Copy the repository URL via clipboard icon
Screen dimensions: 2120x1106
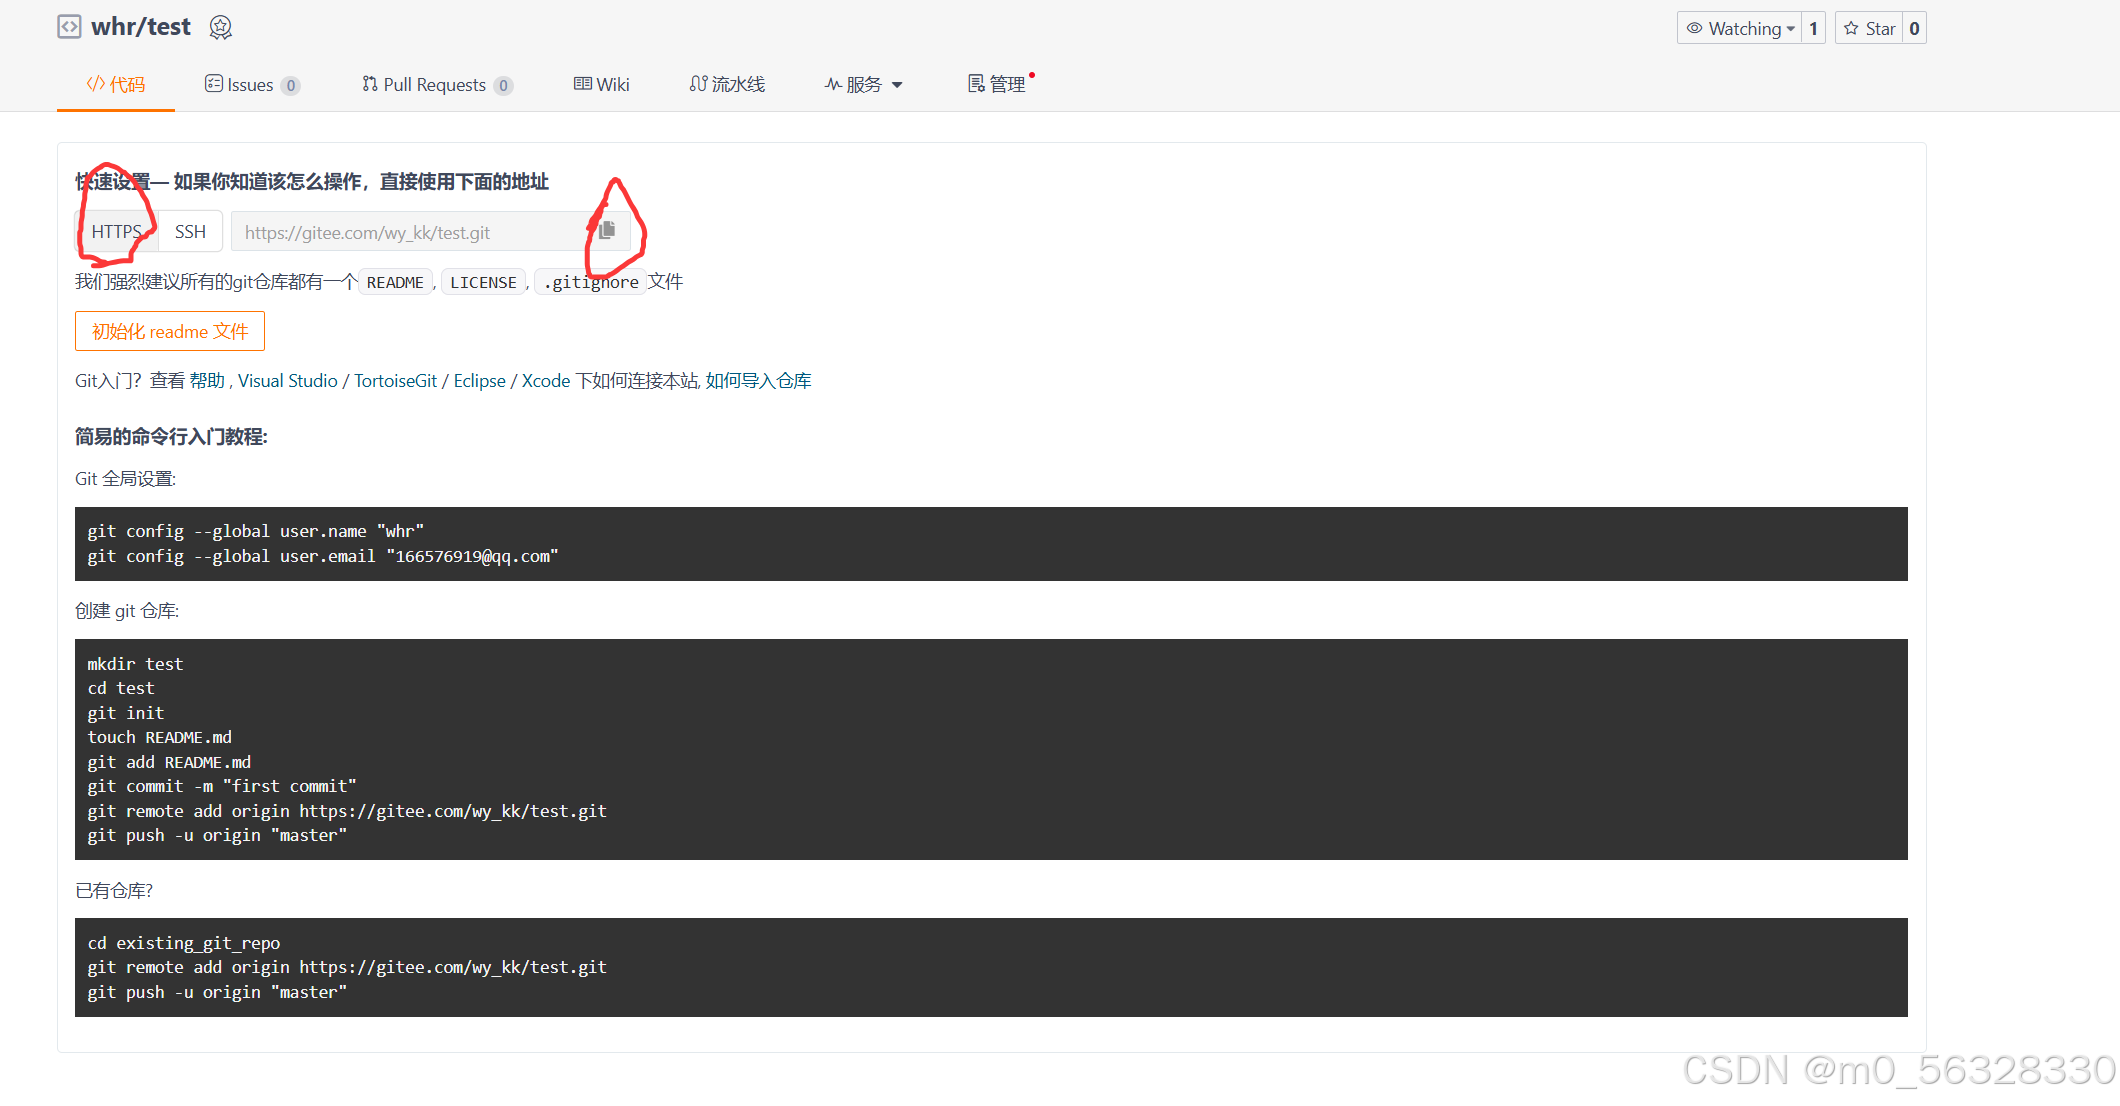click(x=608, y=229)
